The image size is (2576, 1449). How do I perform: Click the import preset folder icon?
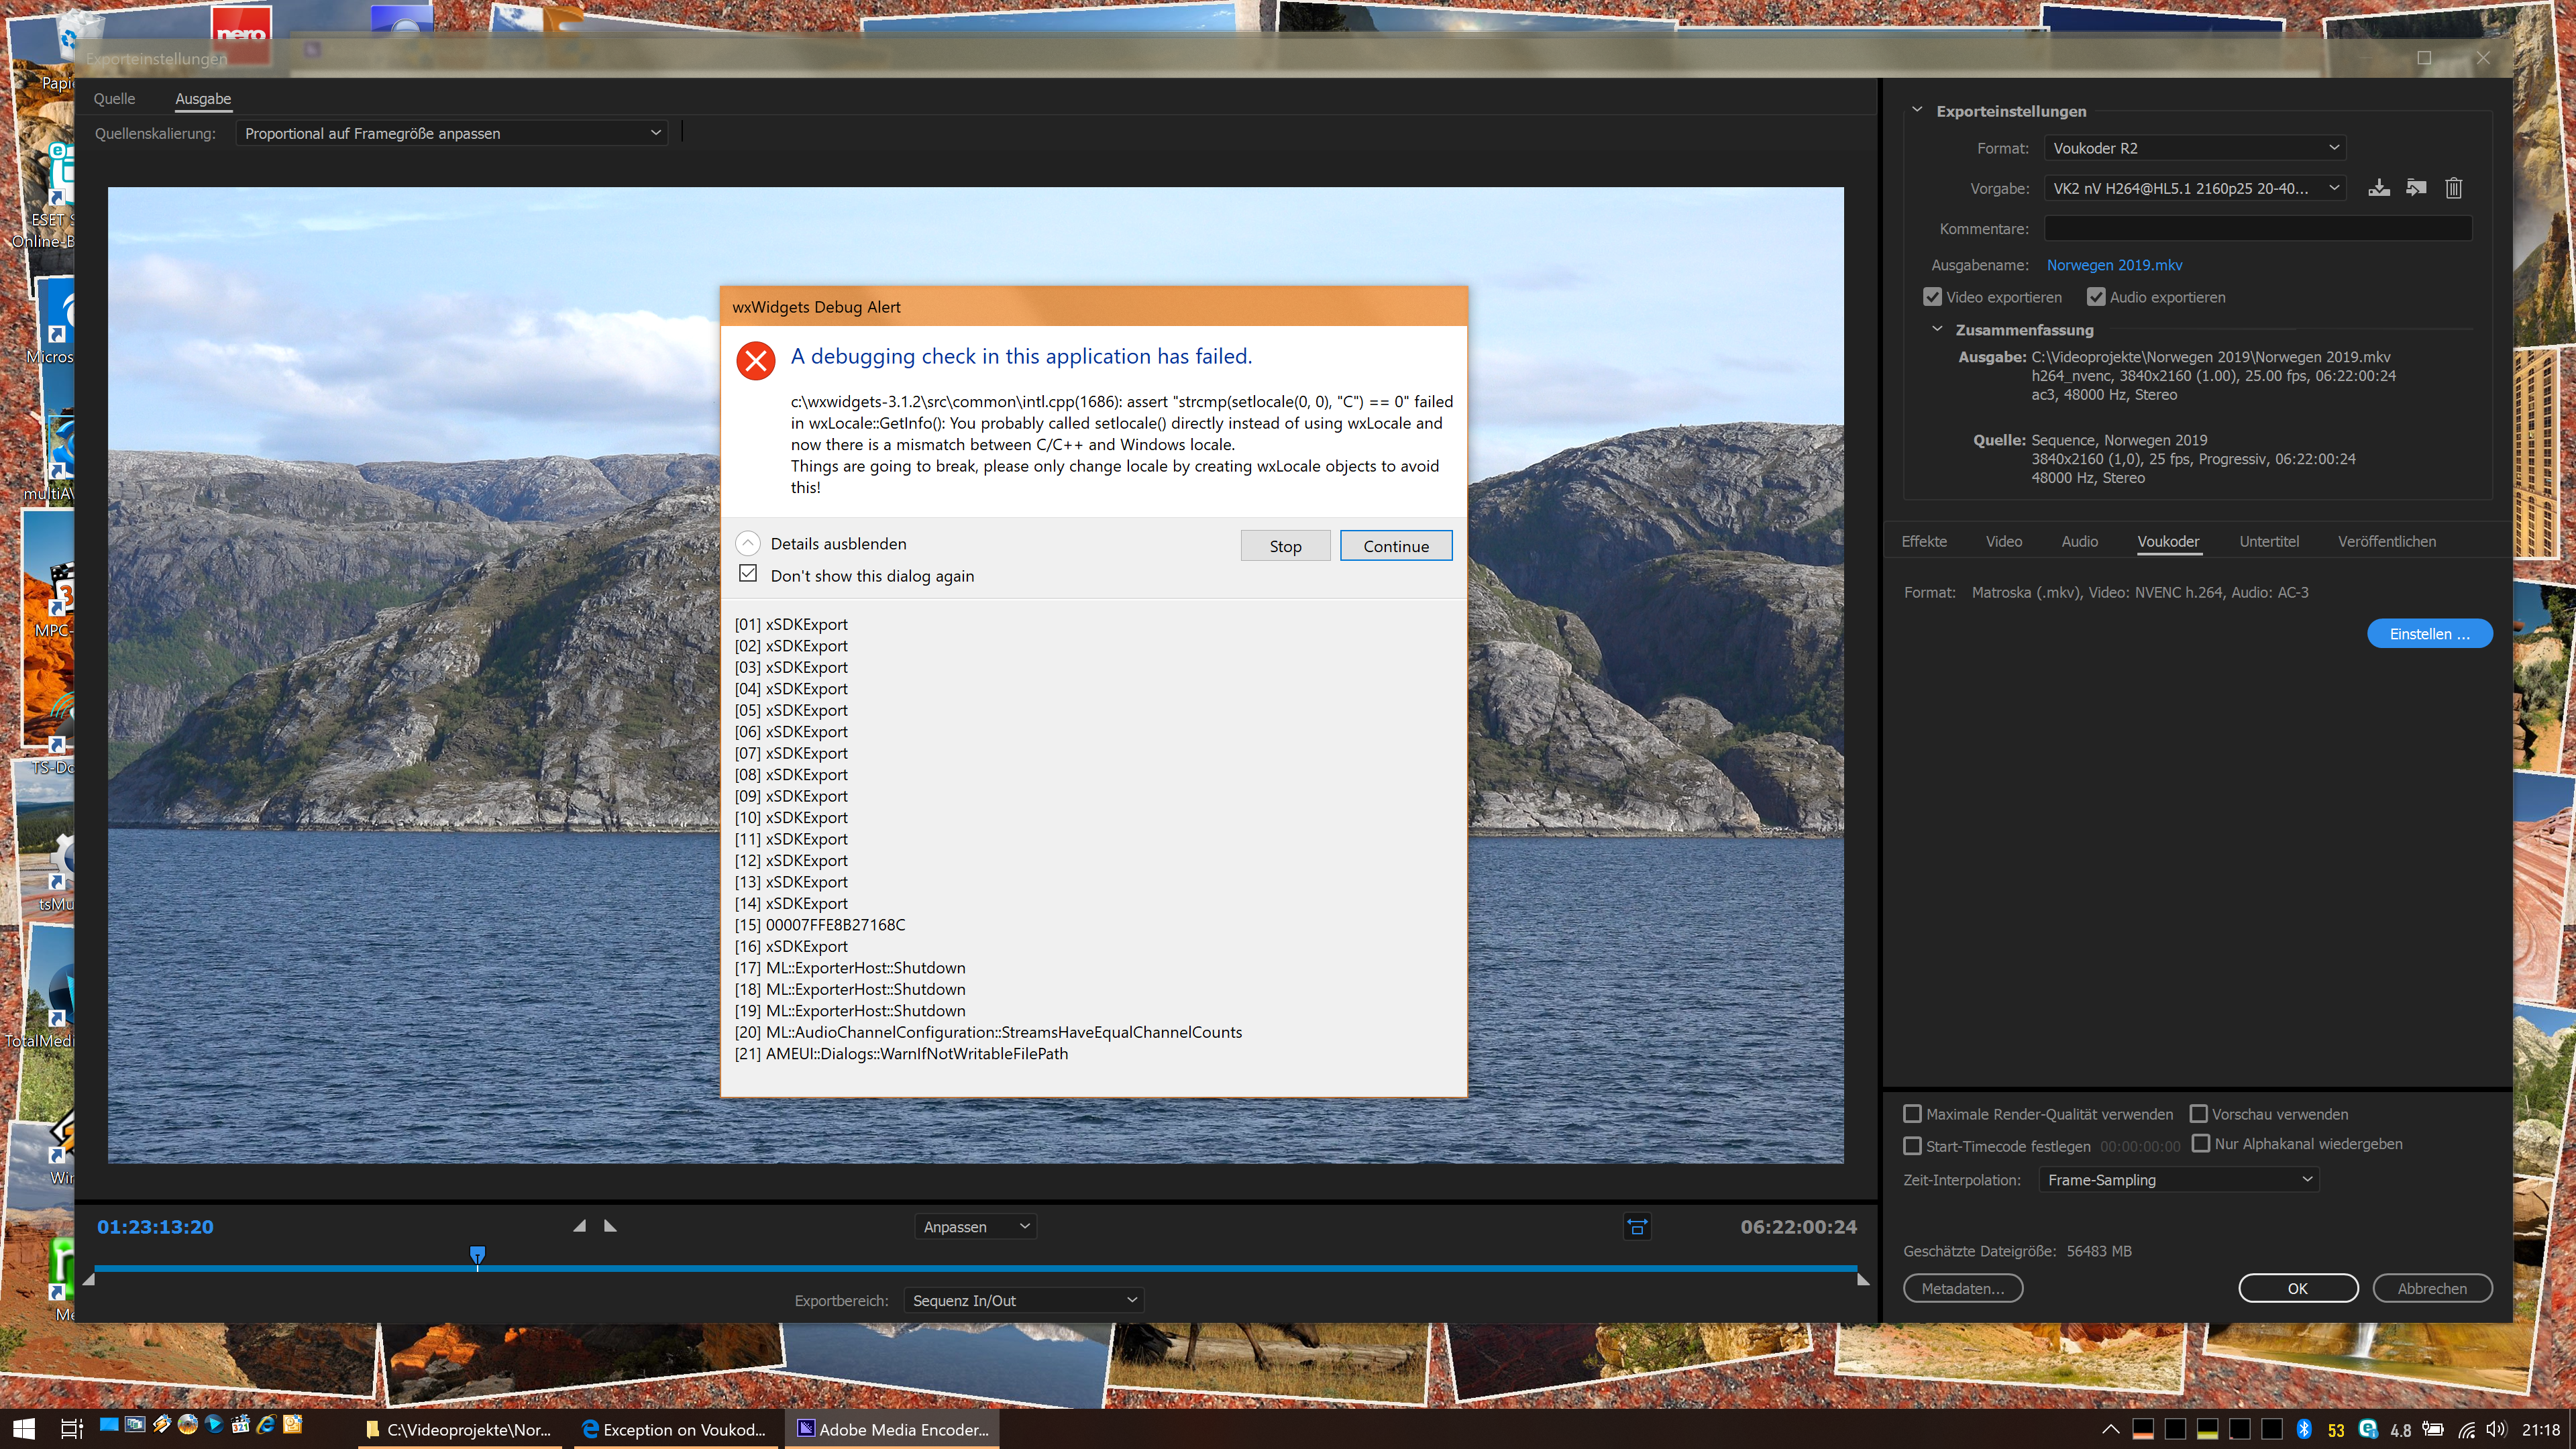click(x=2416, y=188)
